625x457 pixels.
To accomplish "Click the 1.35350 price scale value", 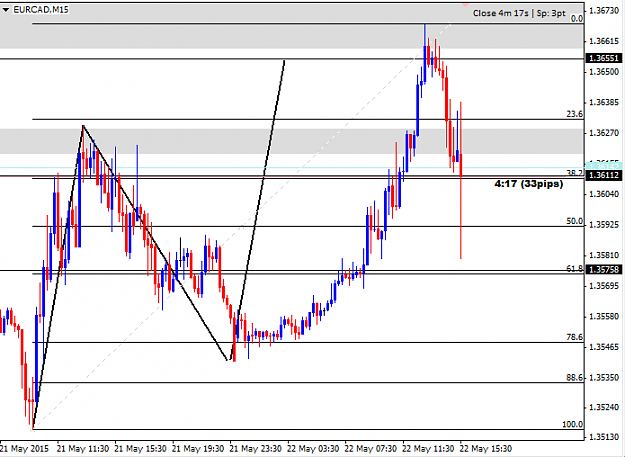I will coord(604,377).
